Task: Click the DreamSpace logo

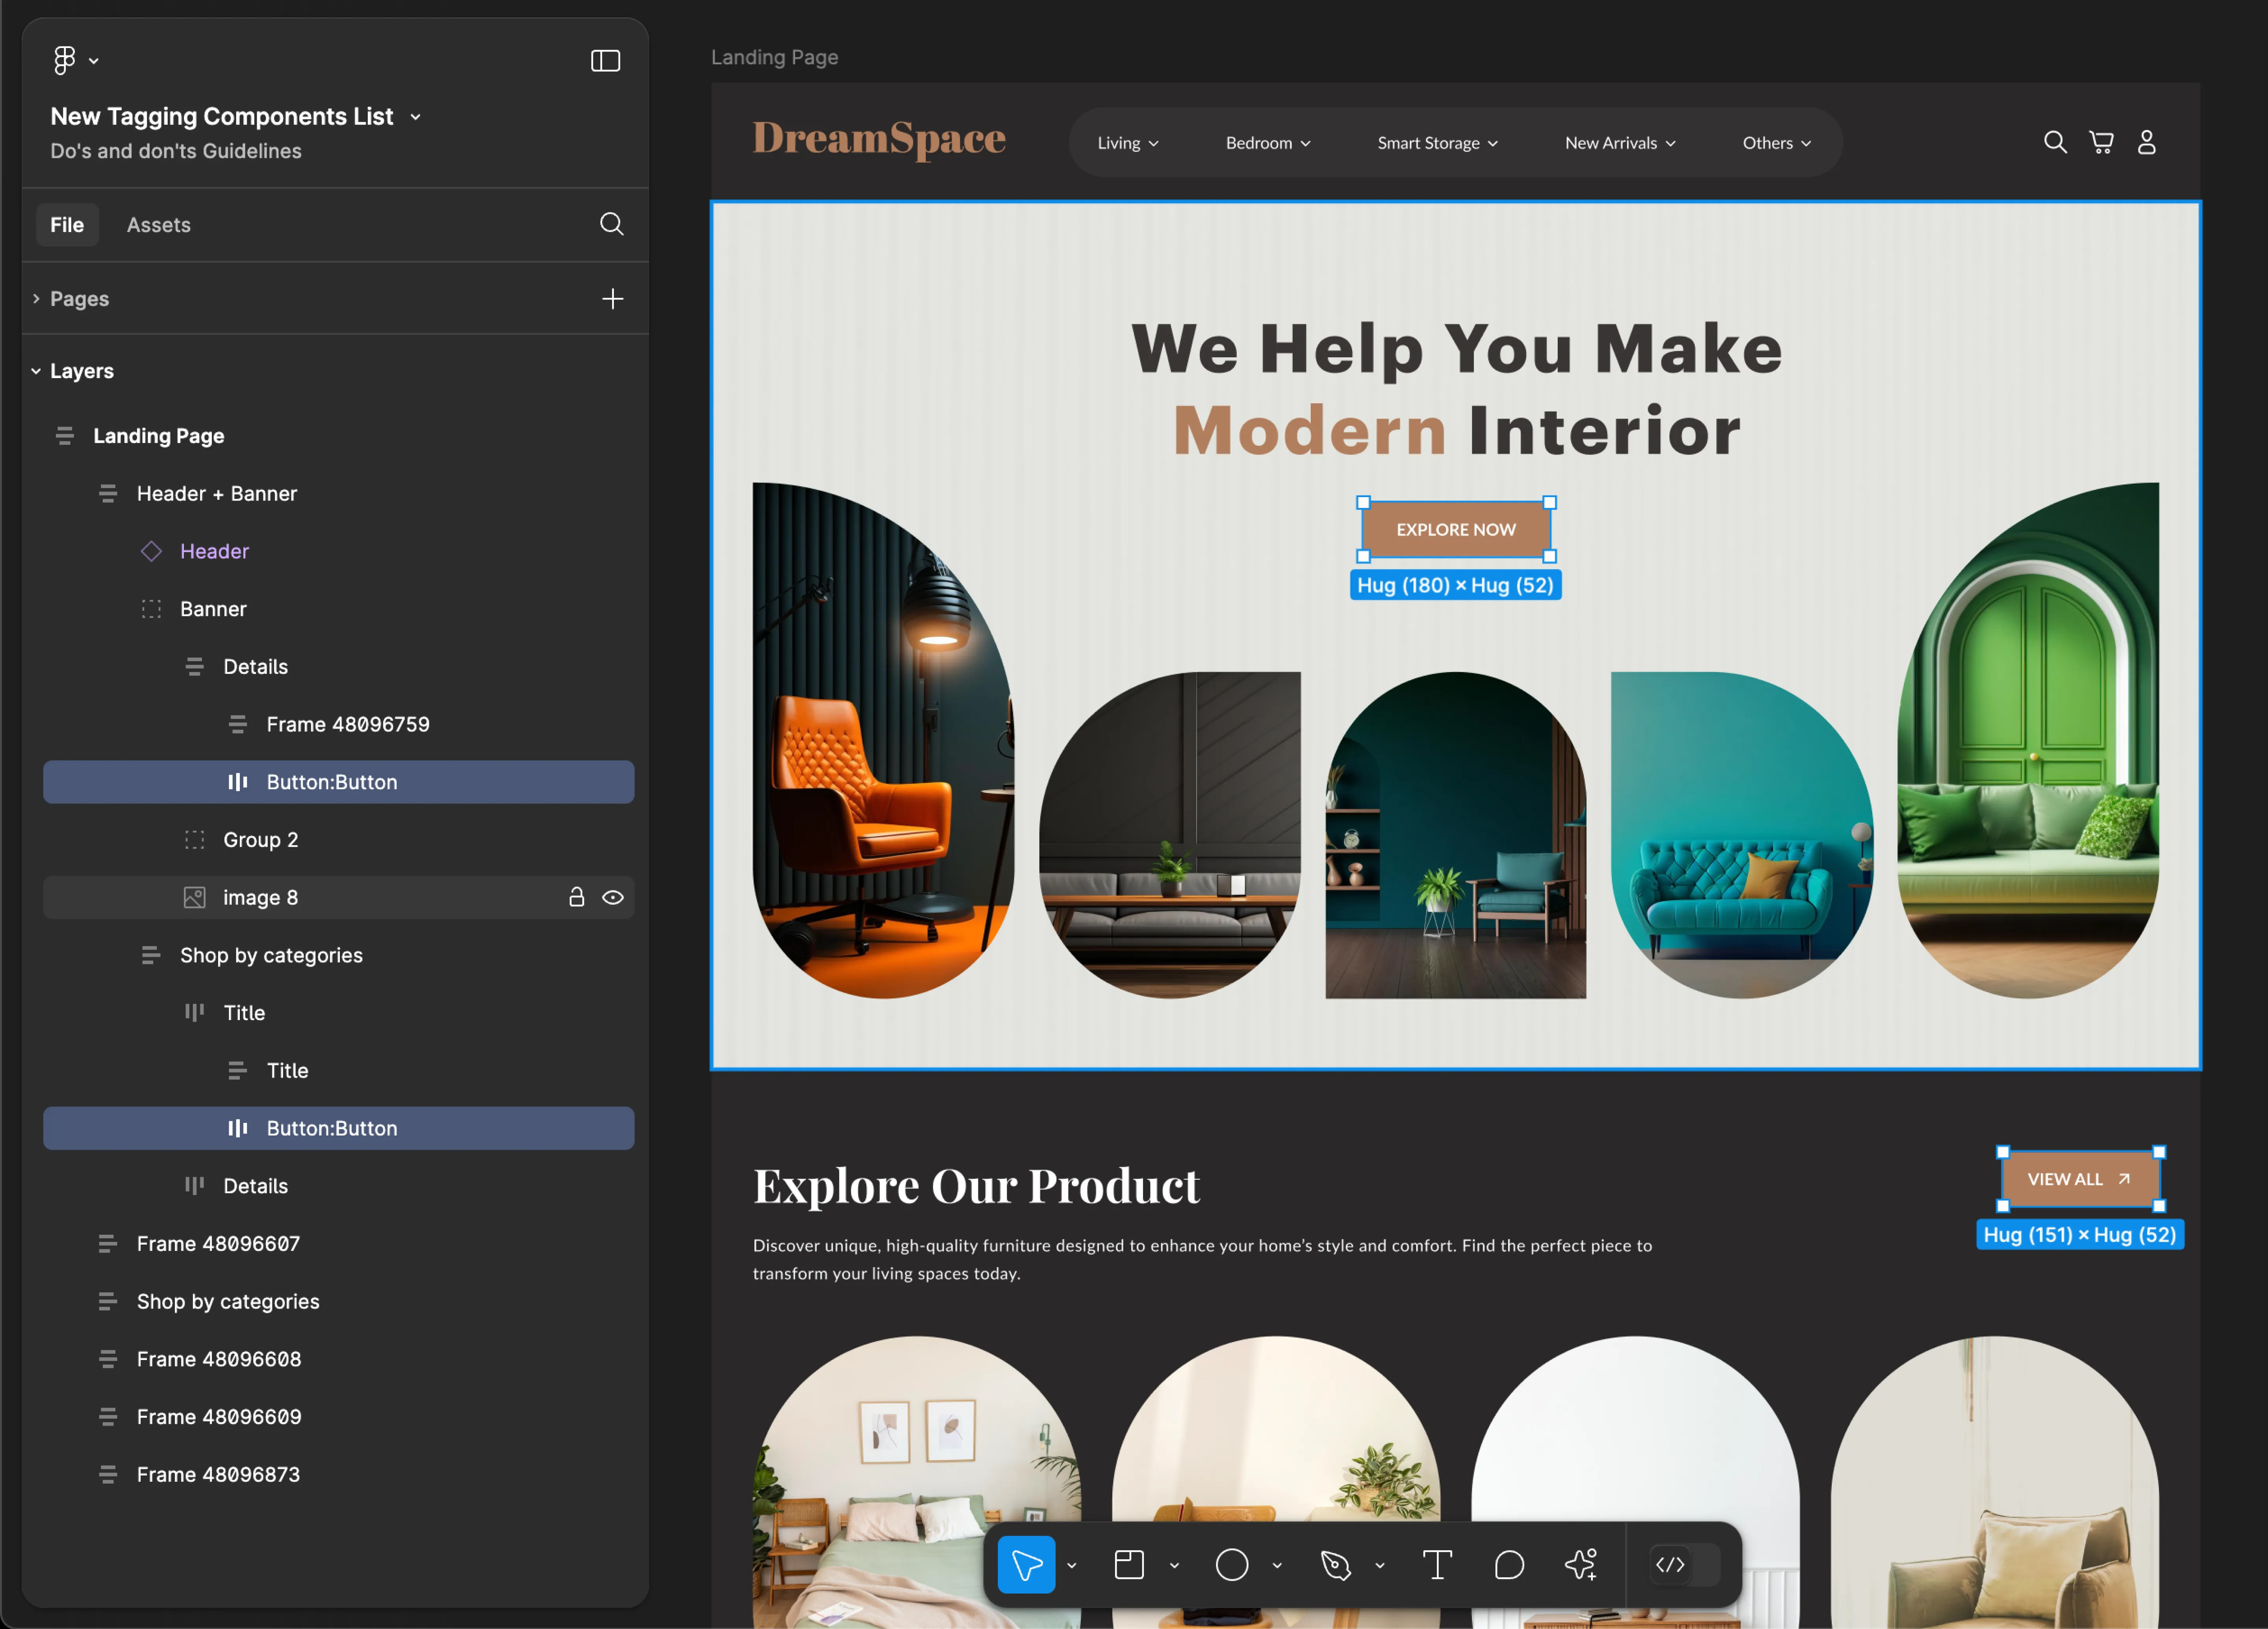Action: (x=879, y=139)
